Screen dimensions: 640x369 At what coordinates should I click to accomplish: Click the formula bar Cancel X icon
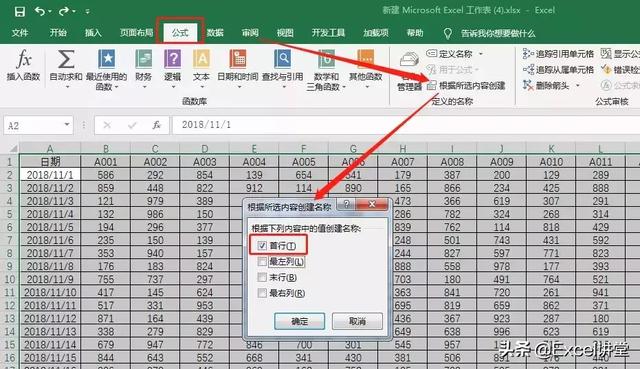click(107, 125)
